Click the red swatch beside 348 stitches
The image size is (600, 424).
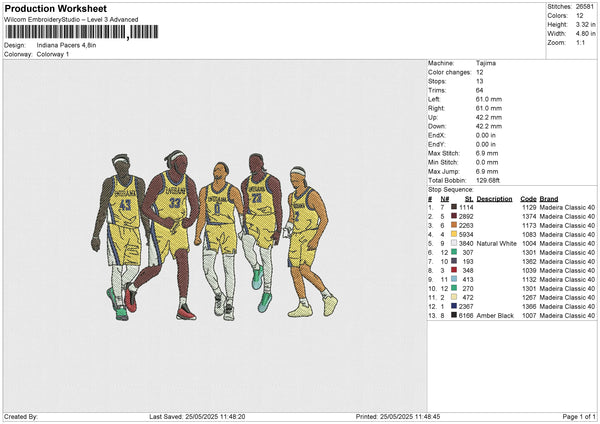tap(454, 270)
